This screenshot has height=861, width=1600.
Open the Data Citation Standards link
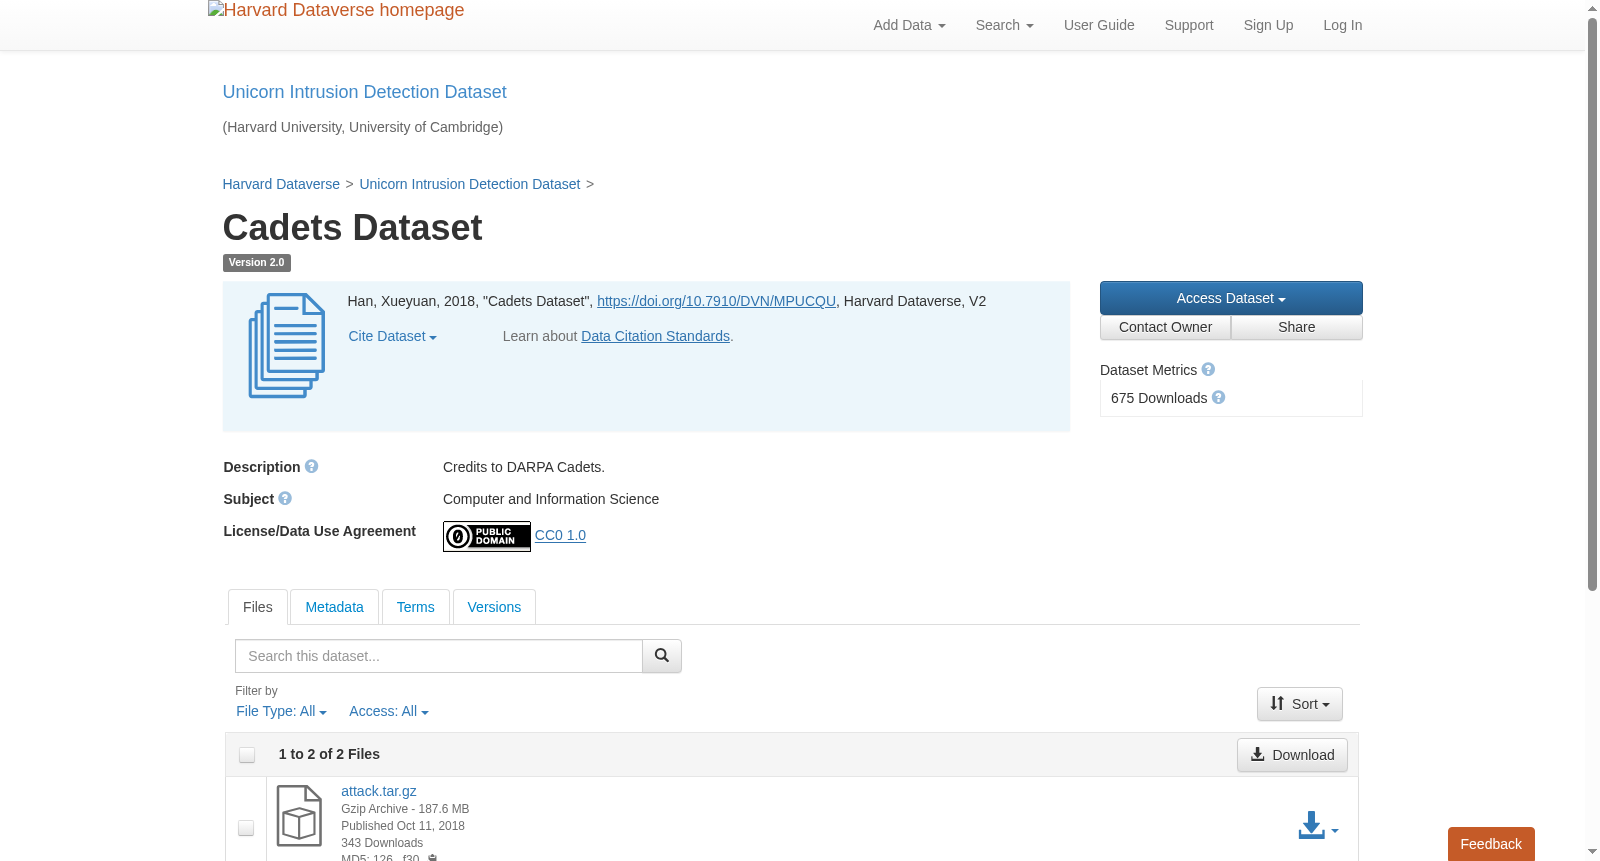pos(655,337)
